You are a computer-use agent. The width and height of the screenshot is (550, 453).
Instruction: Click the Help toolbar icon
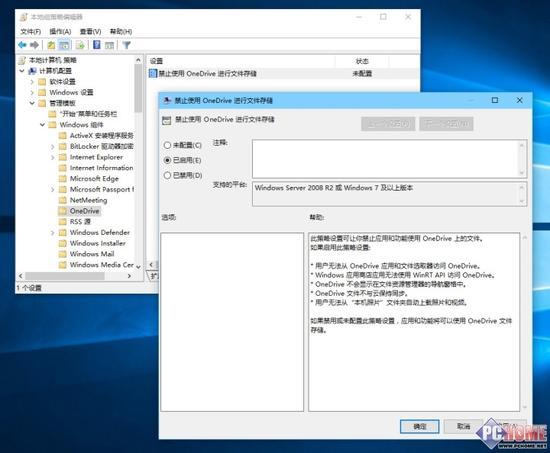click(97, 45)
